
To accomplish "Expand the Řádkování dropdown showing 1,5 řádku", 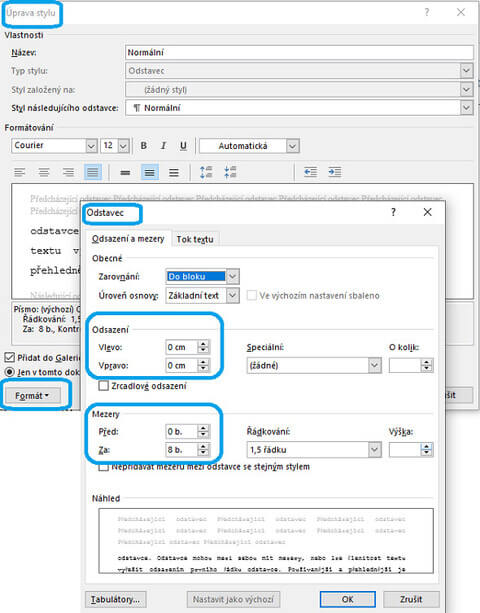I will point(314,450).
